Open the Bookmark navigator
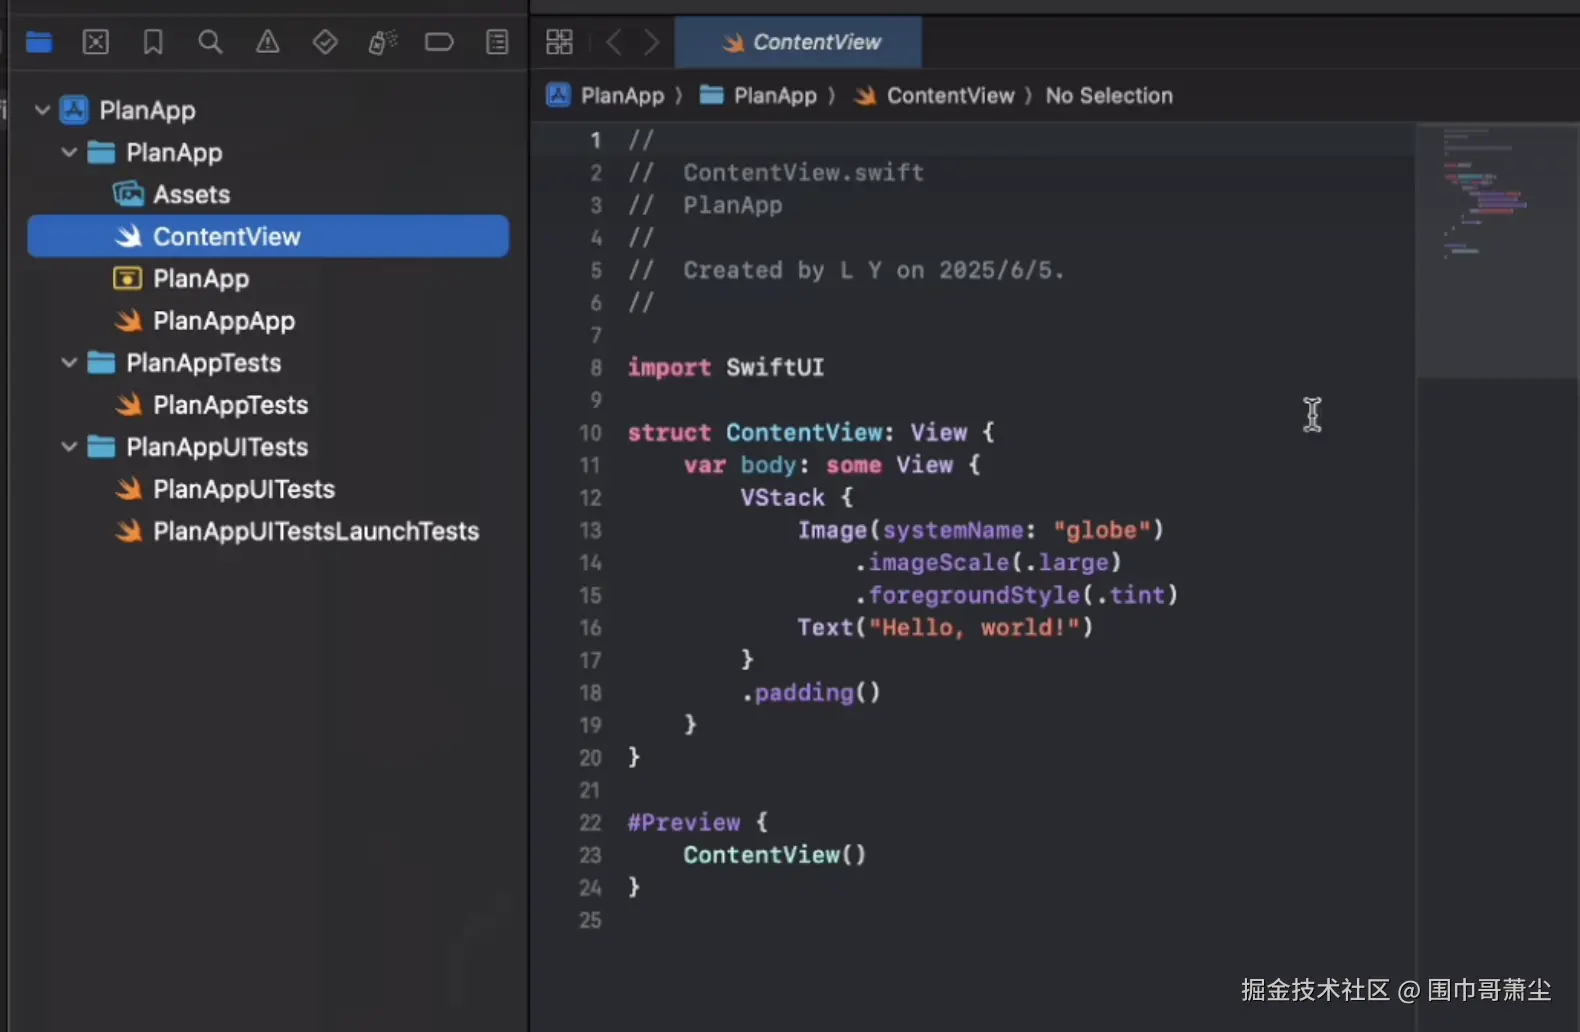The width and height of the screenshot is (1580, 1032). (153, 42)
